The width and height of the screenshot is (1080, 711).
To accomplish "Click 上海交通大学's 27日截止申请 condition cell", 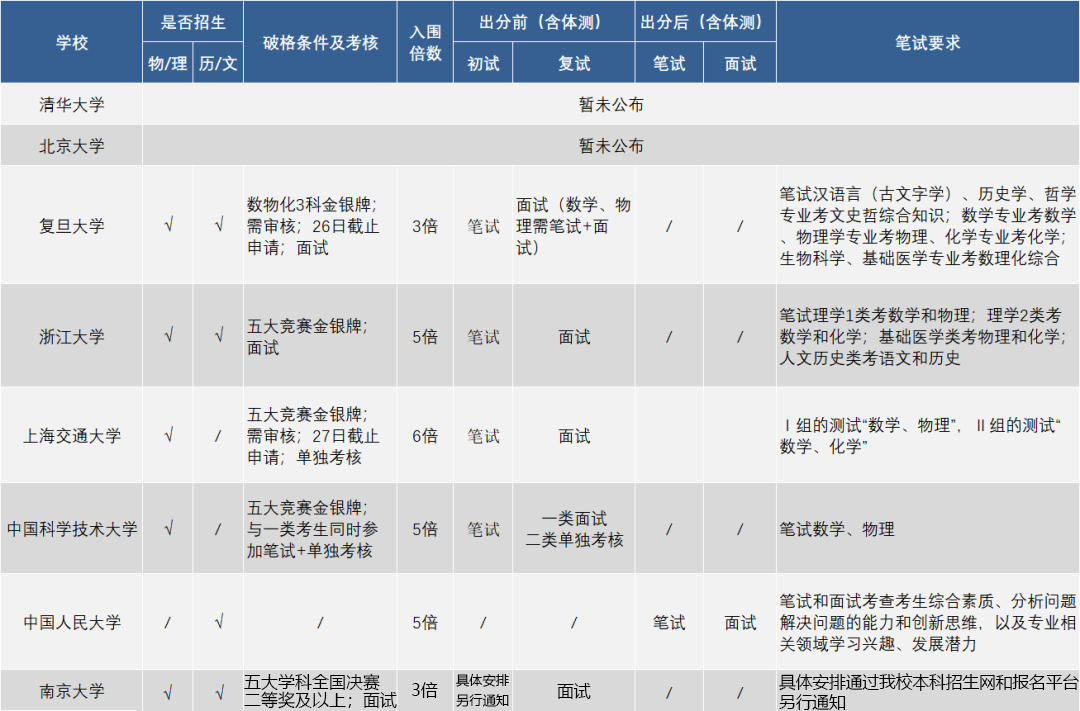I will point(320,435).
